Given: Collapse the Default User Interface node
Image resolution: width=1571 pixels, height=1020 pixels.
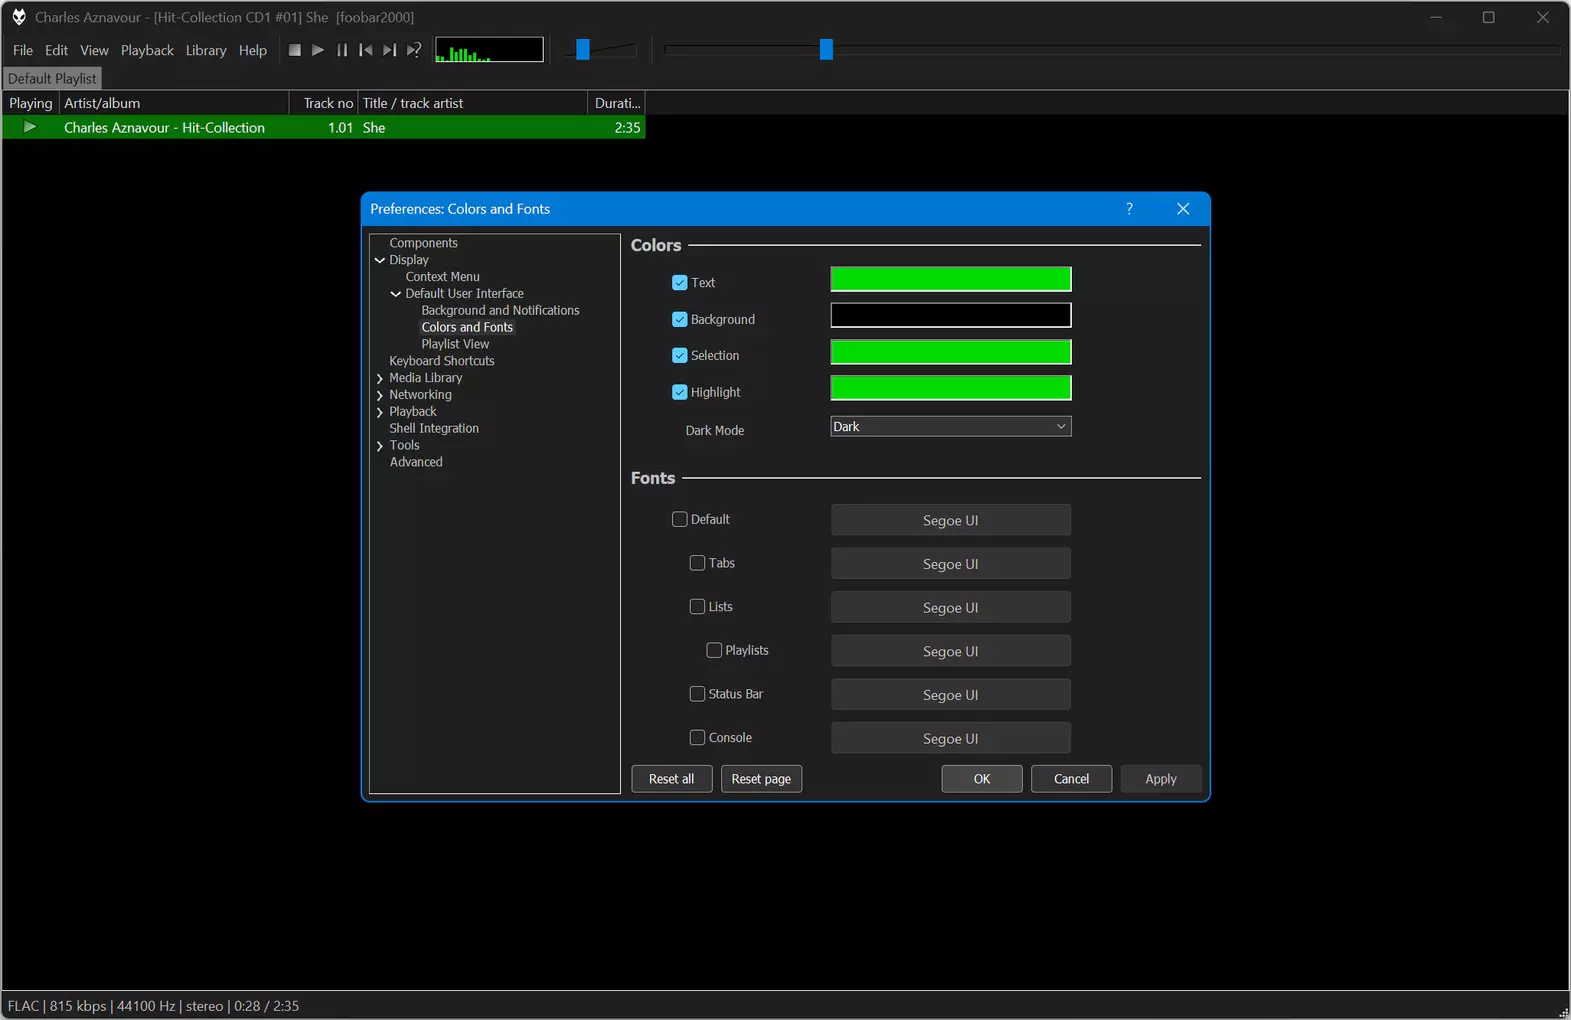Looking at the screenshot, I should 396,294.
